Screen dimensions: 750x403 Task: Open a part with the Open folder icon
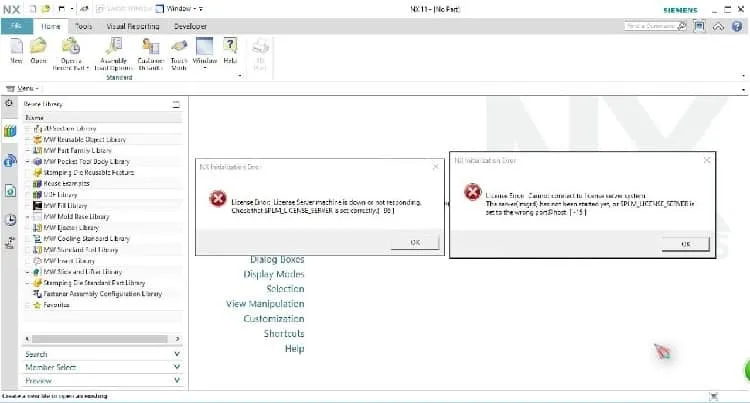point(38,51)
